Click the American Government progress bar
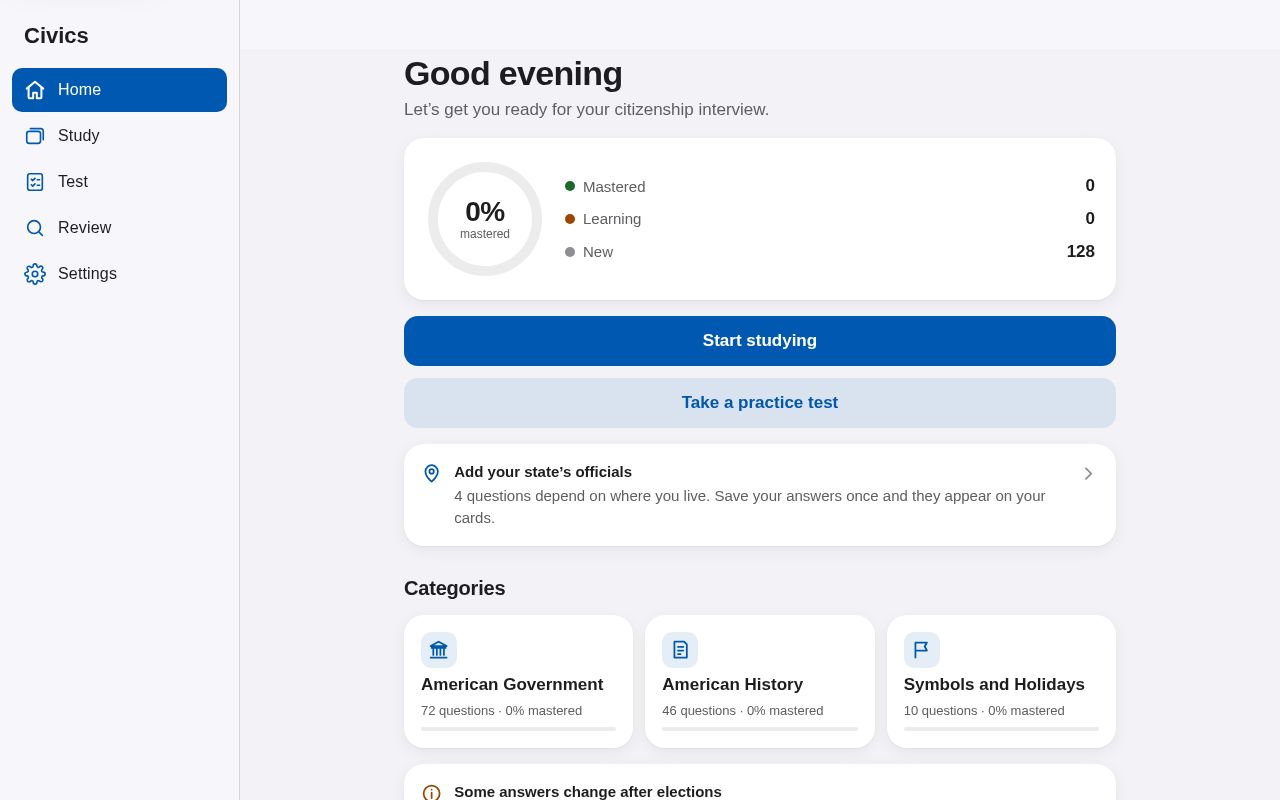 pos(518,729)
